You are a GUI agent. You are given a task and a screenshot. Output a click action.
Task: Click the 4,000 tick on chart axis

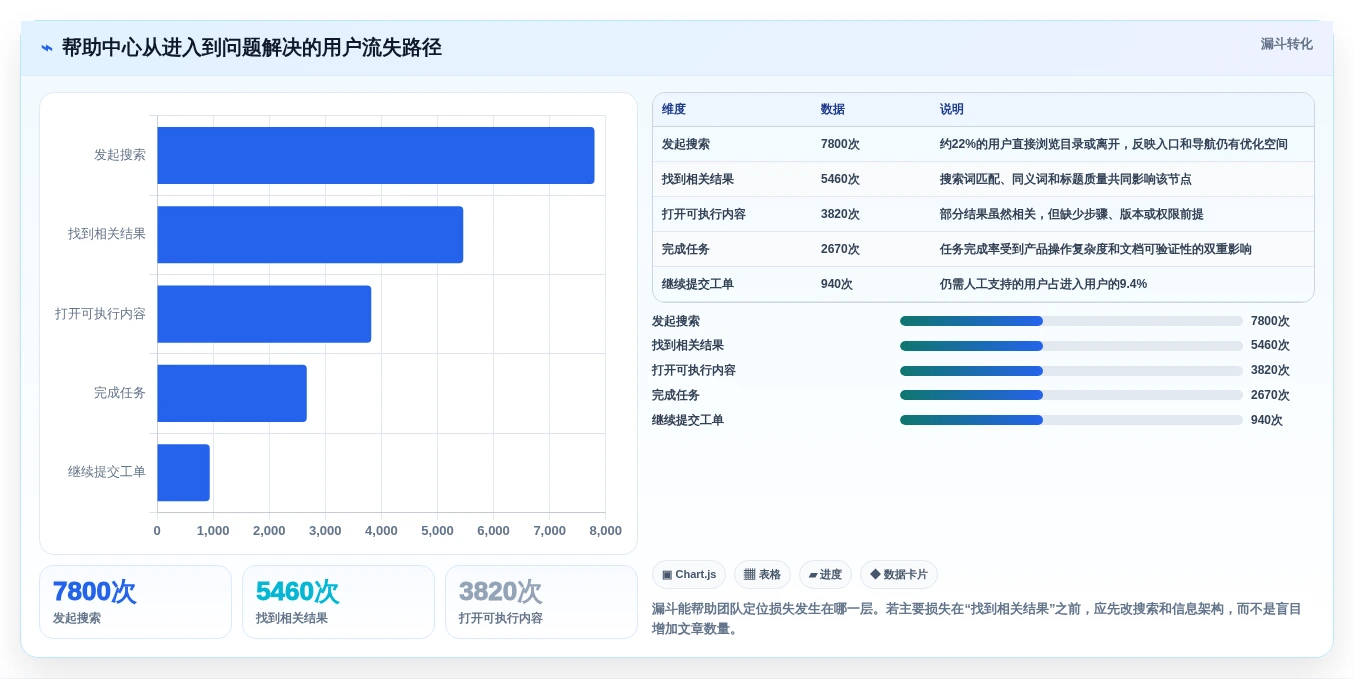(381, 531)
